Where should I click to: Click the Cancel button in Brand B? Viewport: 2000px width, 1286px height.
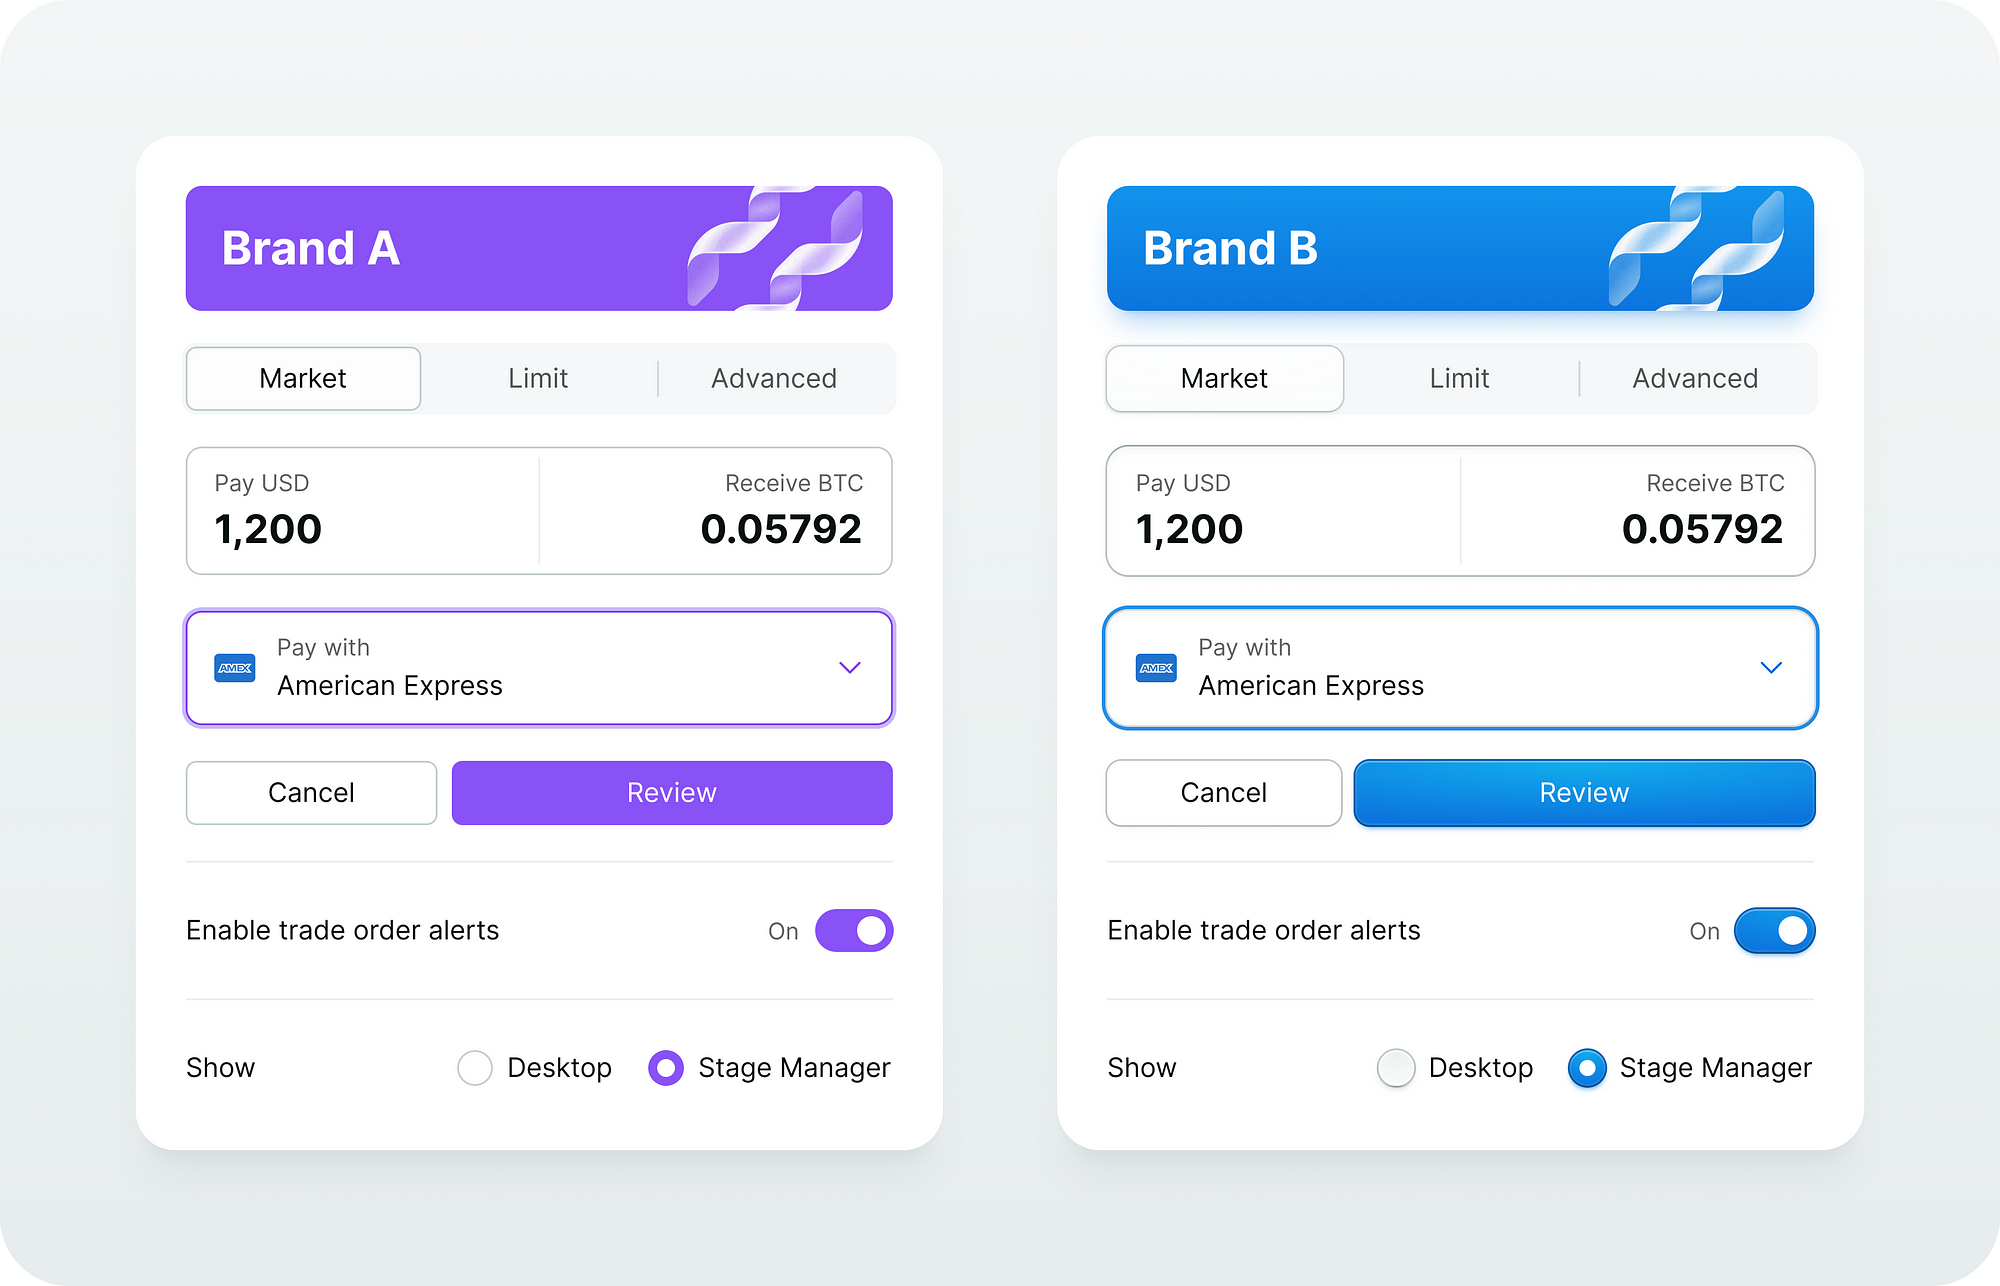(x=1222, y=792)
